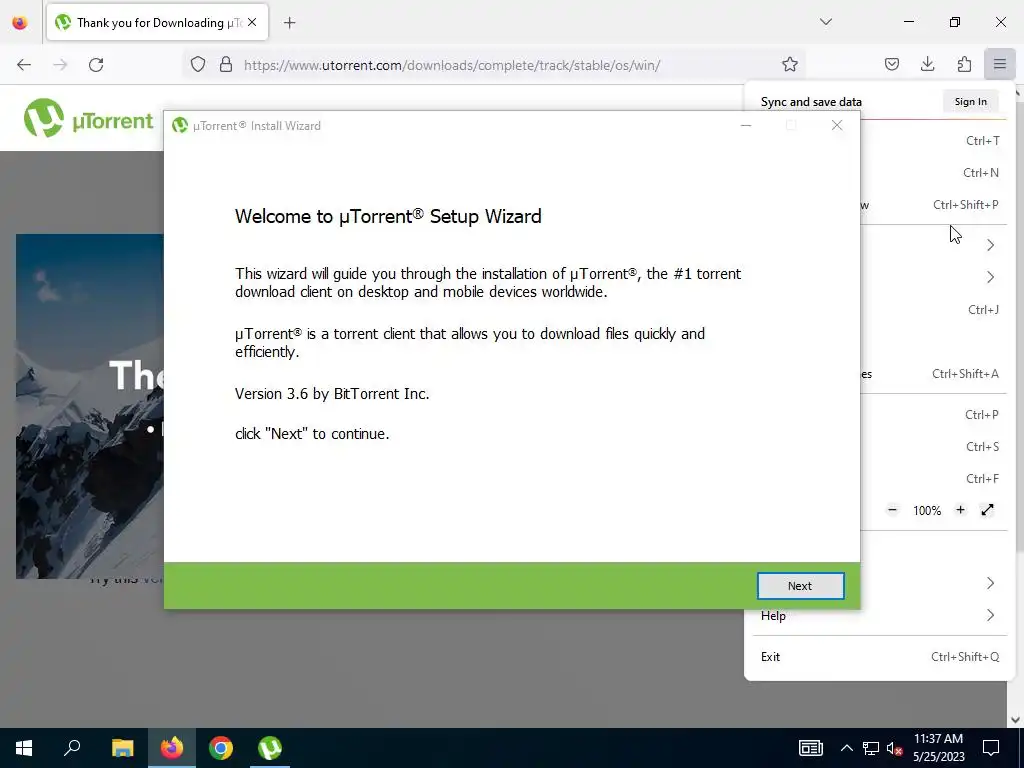This screenshot has width=1024, height=768.
Task: Close the µTorrent Install Wizard window
Action: click(837, 125)
